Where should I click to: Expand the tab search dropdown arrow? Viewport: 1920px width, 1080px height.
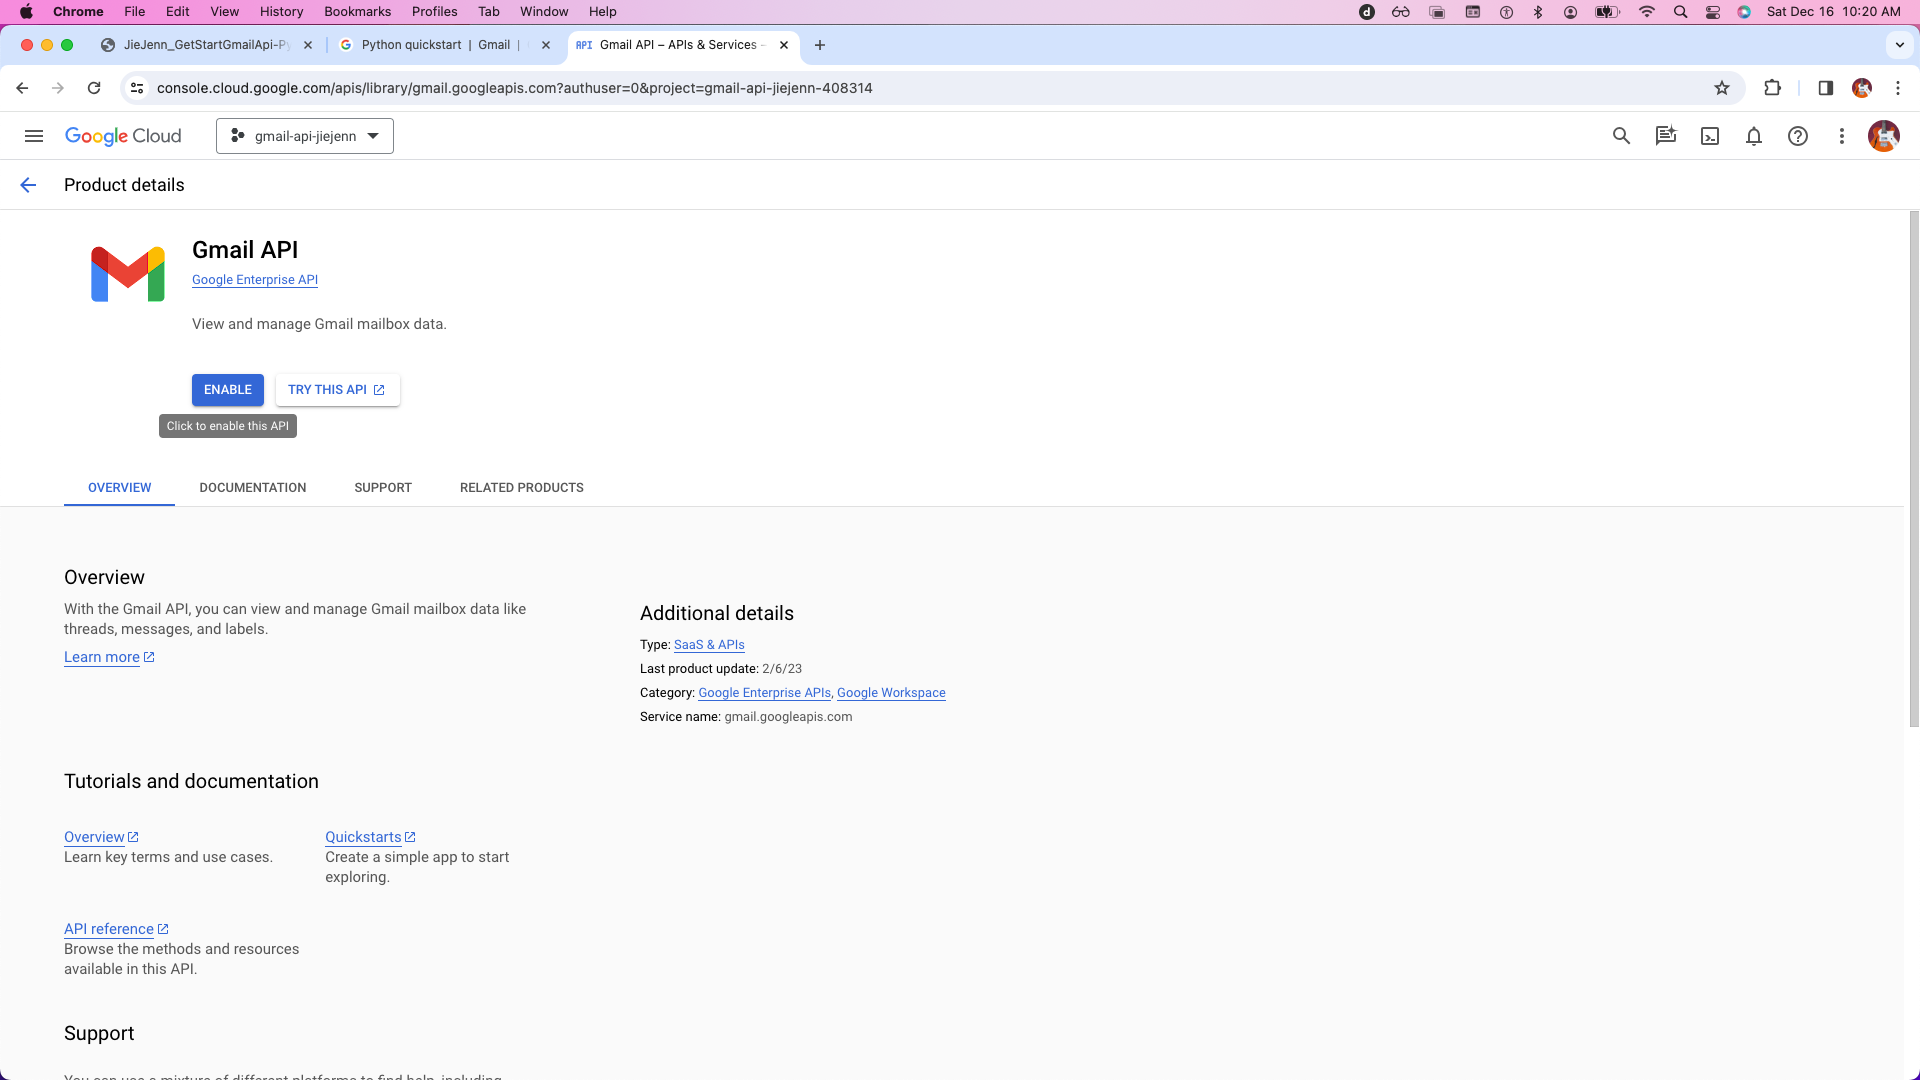point(1900,45)
